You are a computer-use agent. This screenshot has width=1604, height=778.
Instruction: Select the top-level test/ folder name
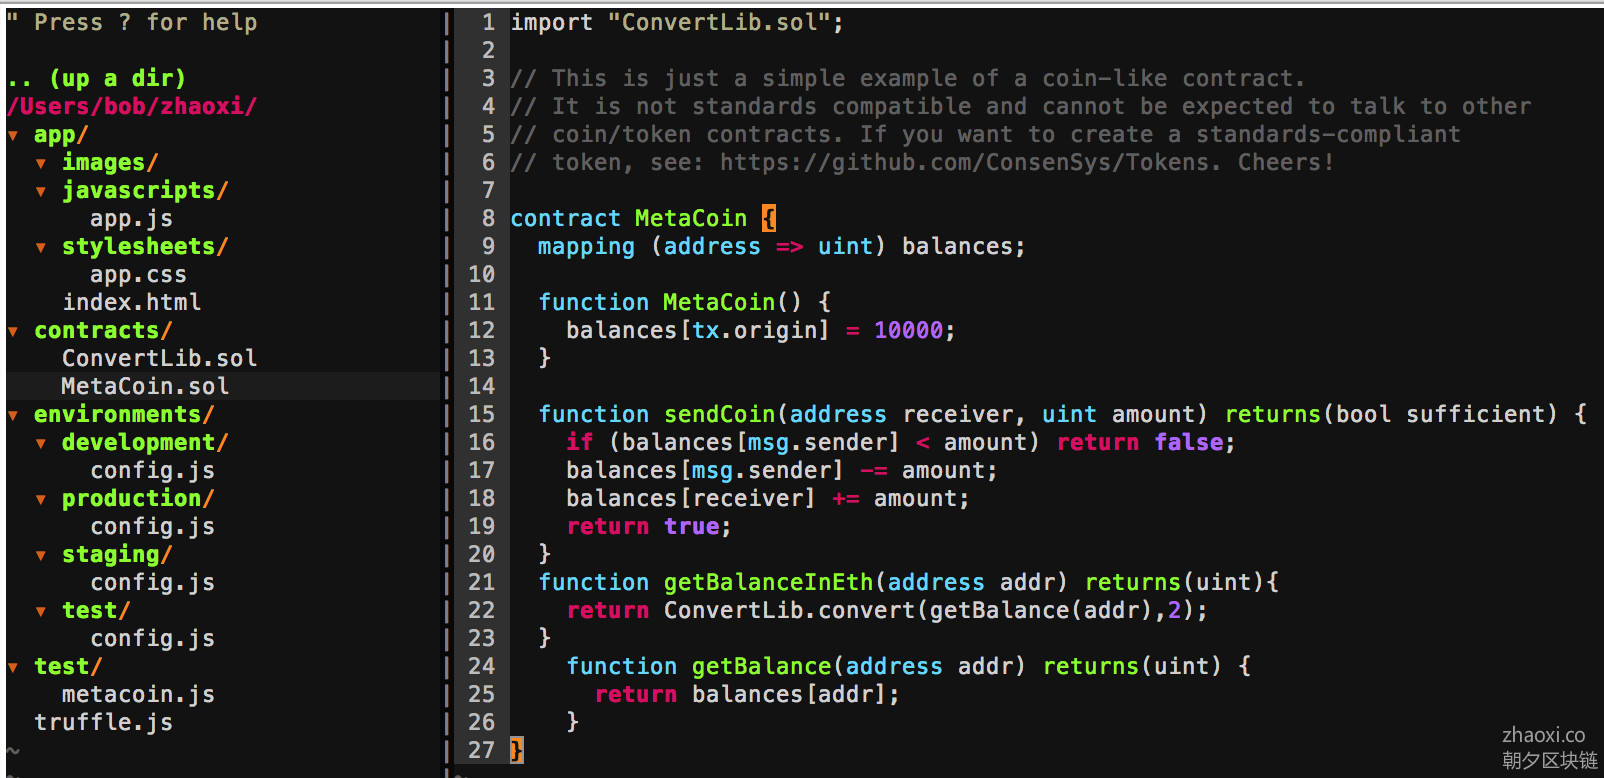point(68,666)
